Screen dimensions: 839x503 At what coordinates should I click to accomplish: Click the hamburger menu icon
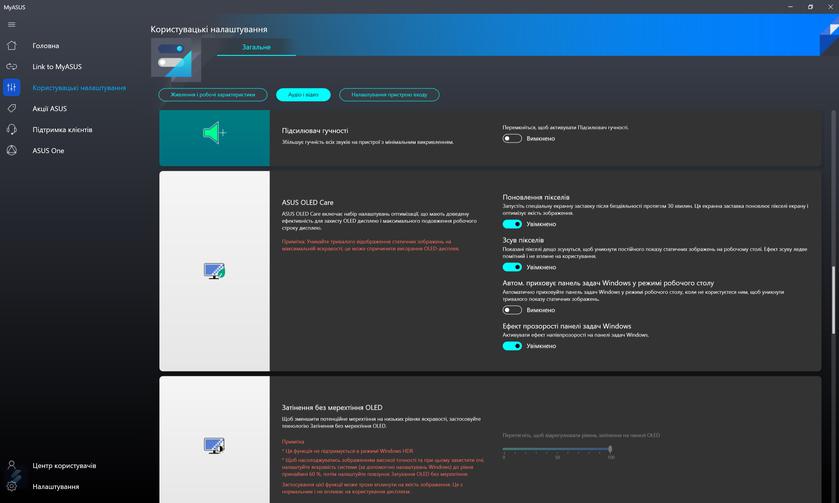click(x=12, y=24)
